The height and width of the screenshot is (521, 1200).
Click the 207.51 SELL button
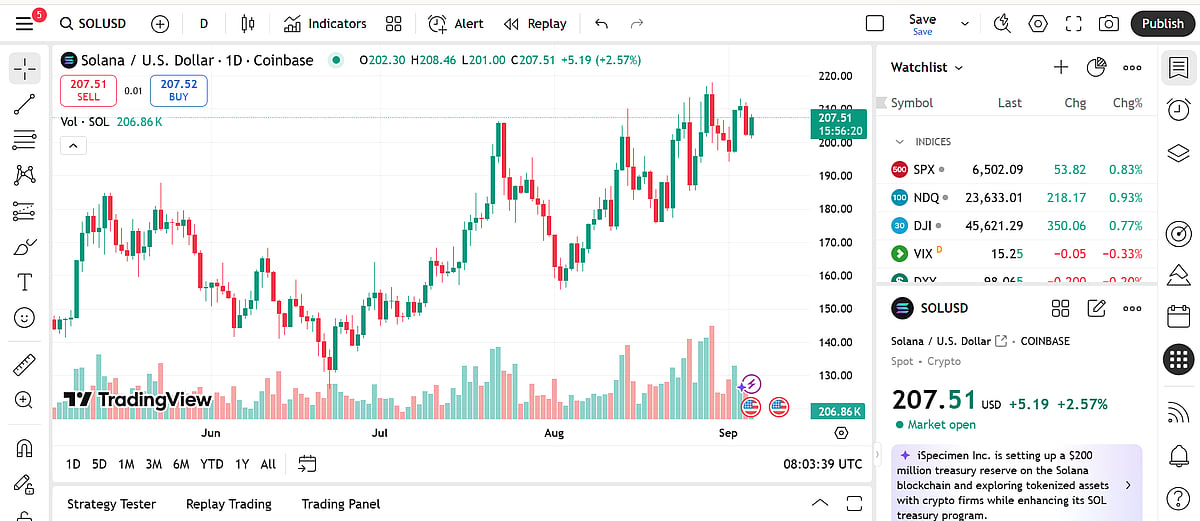pyautogui.click(x=88, y=90)
